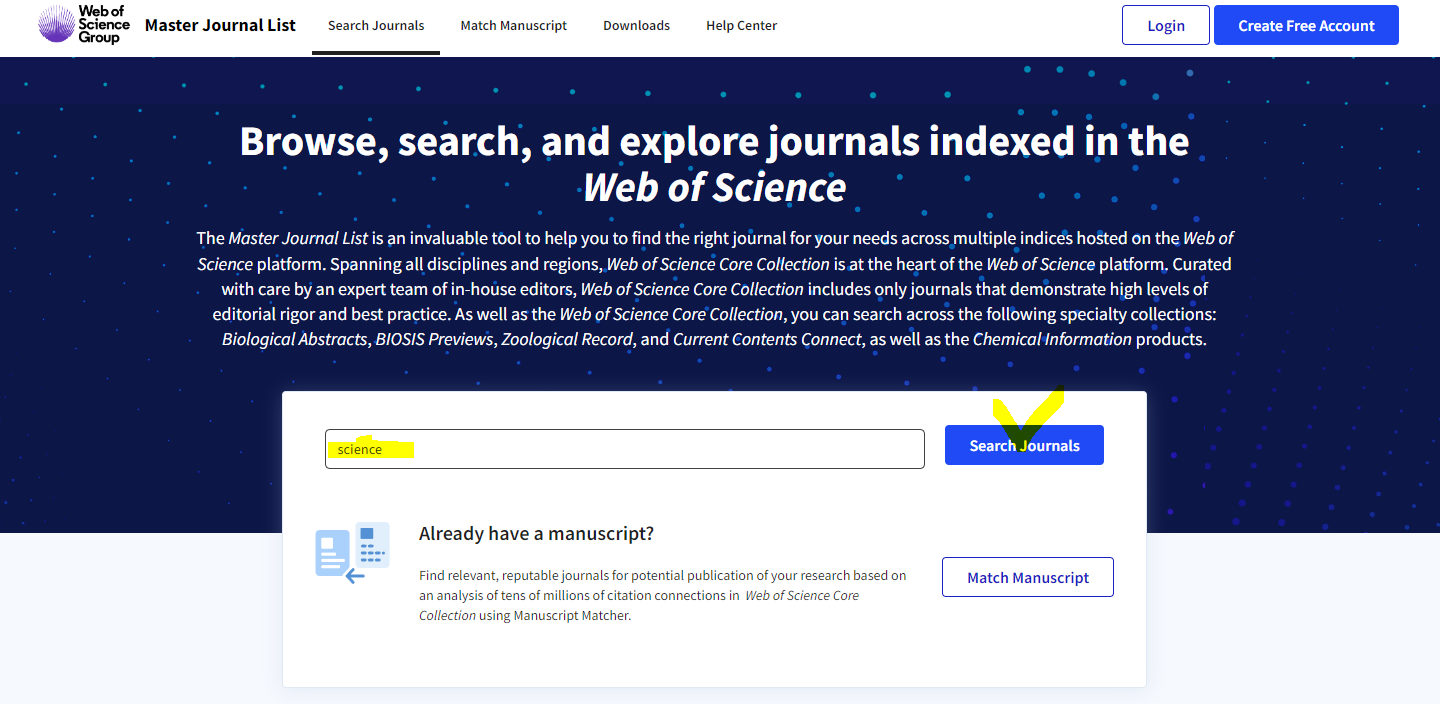Focus the journal search box containing 'science'
Viewport: 1440px width, 704px height.
[624, 449]
